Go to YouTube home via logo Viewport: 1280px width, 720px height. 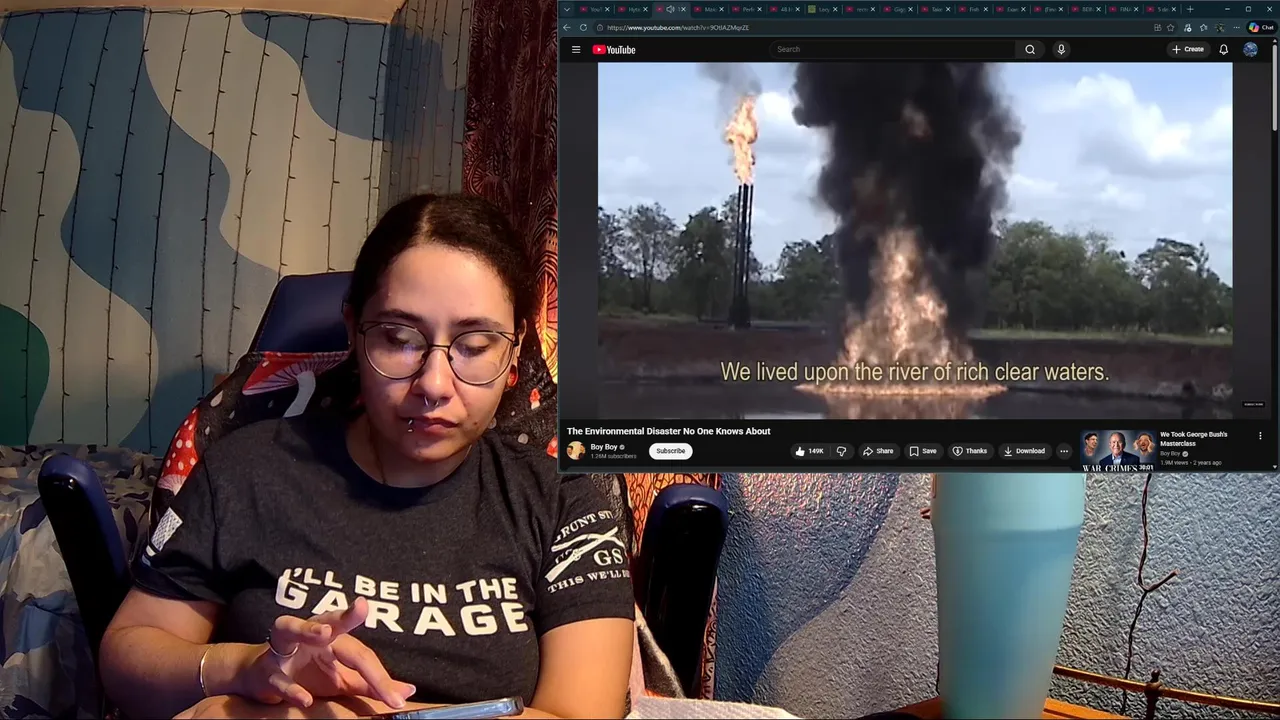(614, 49)
